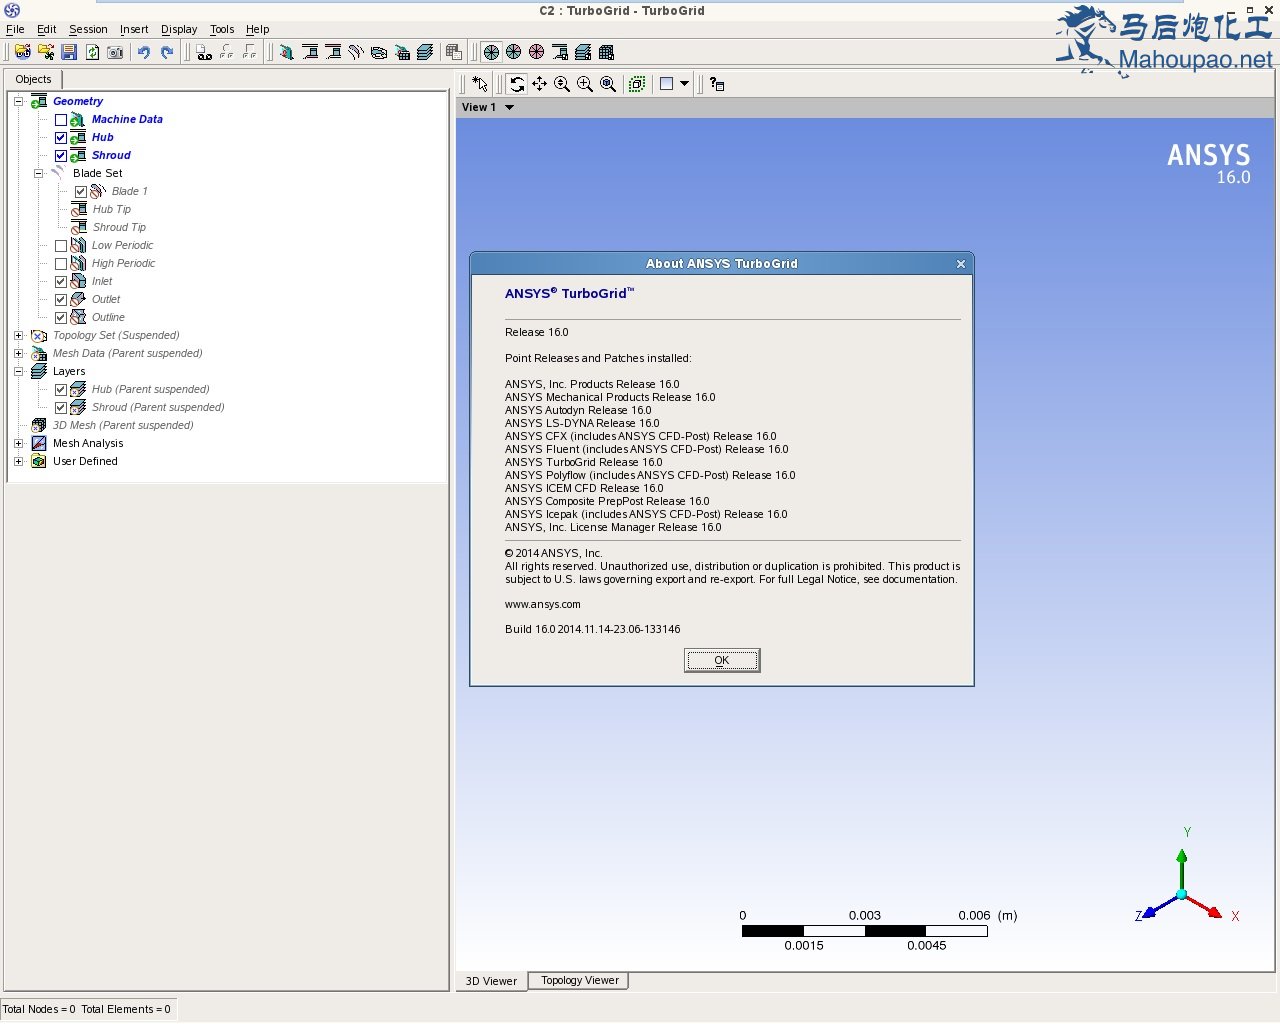This screenshot has height=1024, width=1280.
Task: Switch to the 3D Viewer tab
Action: 491,981
